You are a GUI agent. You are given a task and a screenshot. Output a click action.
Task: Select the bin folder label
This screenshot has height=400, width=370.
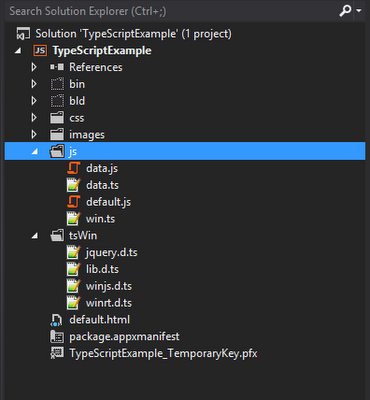77,84
